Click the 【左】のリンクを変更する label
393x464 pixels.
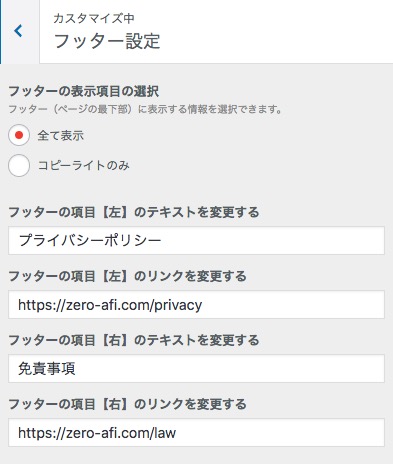coord(127,276)
